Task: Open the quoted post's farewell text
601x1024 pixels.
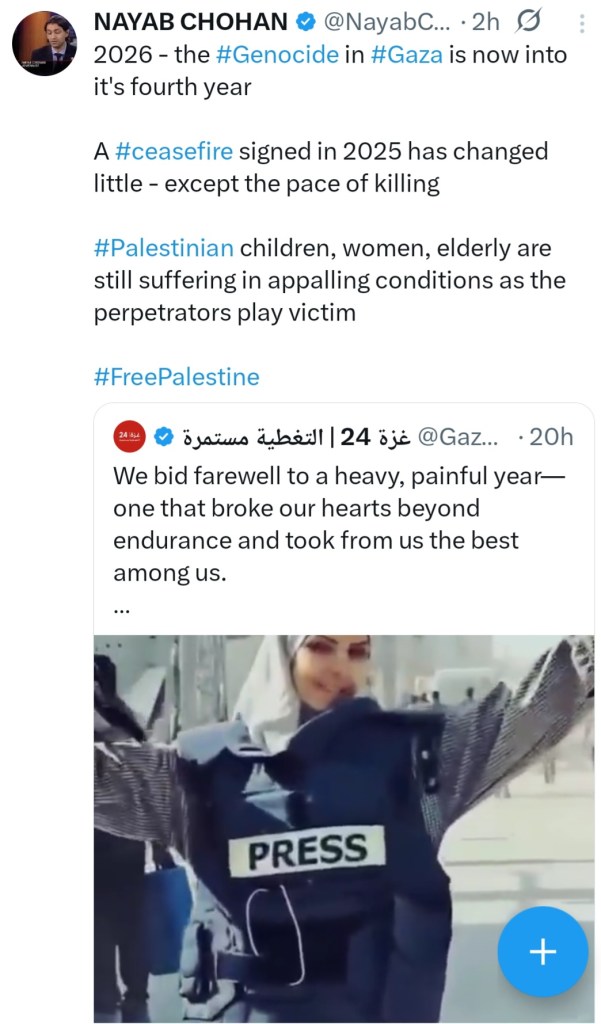Action: click(x=338, y=523)
